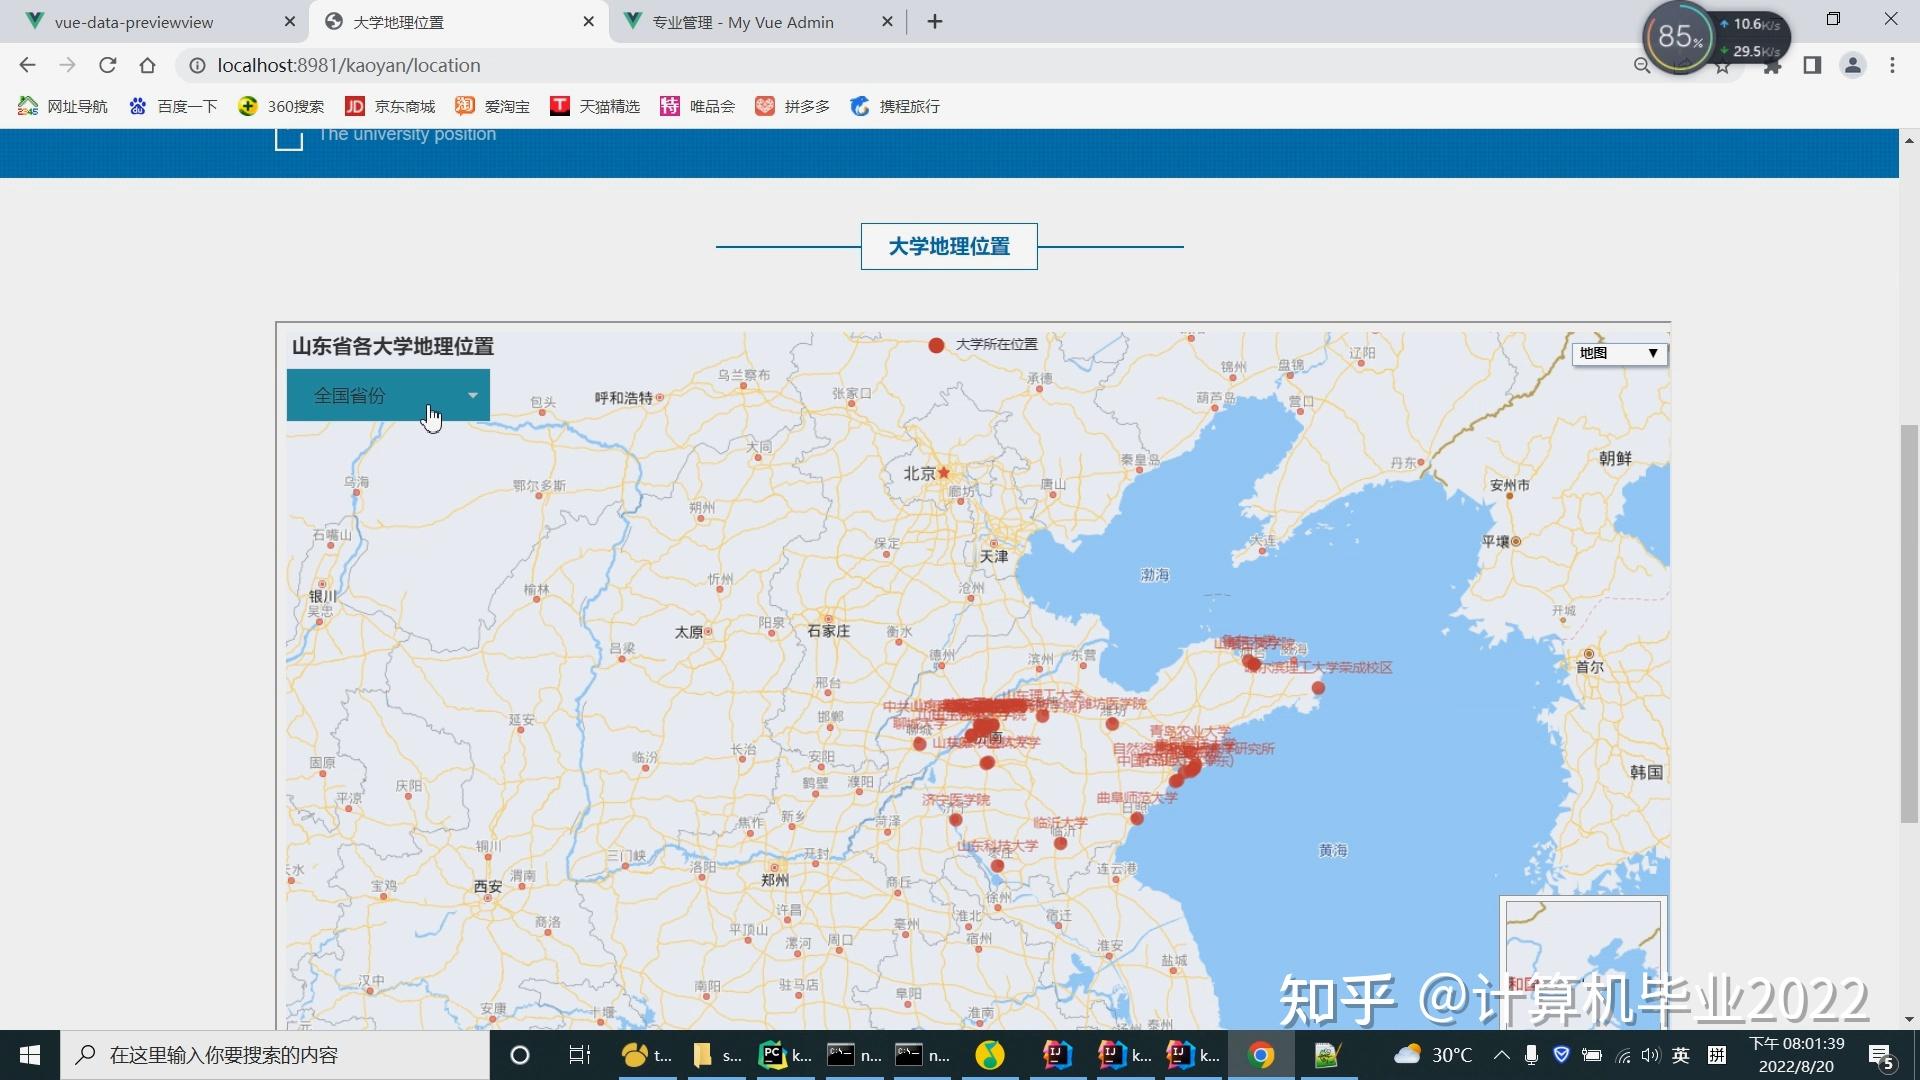Click the 北京 city label on map

coord(919,473)
